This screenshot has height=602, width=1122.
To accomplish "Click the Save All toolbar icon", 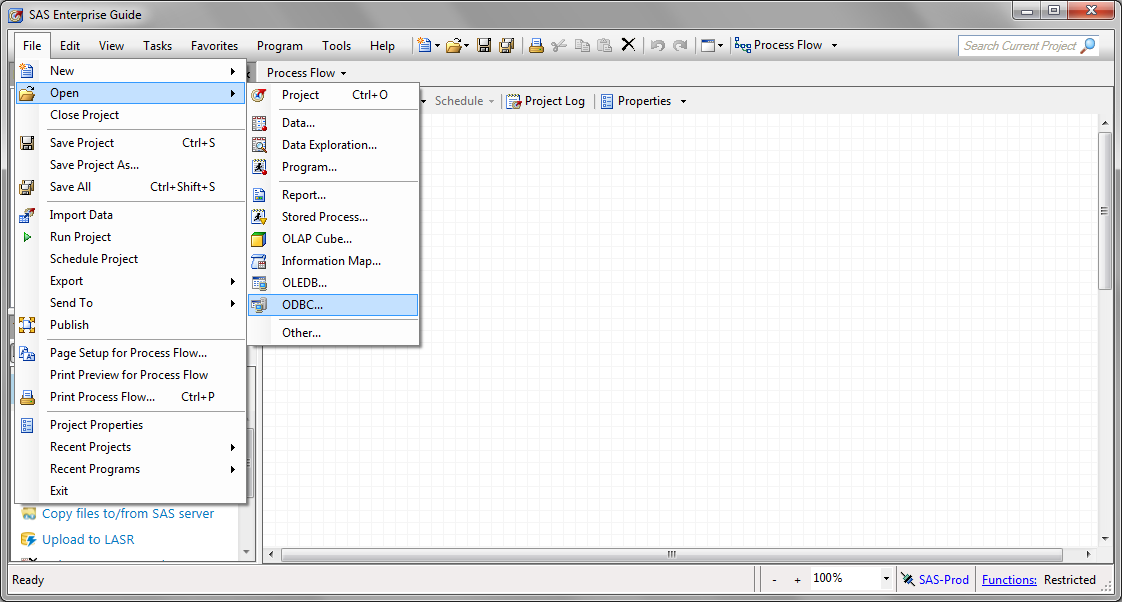I will click(506, 45).
